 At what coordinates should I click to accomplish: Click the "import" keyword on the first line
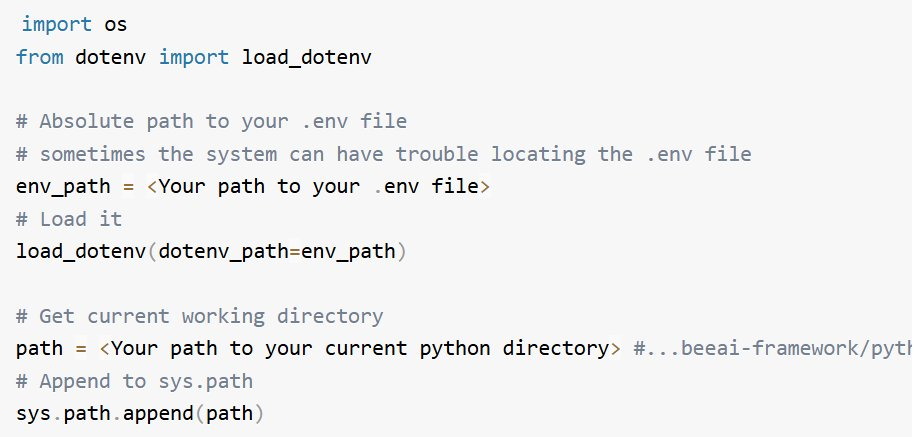[57, 23]
